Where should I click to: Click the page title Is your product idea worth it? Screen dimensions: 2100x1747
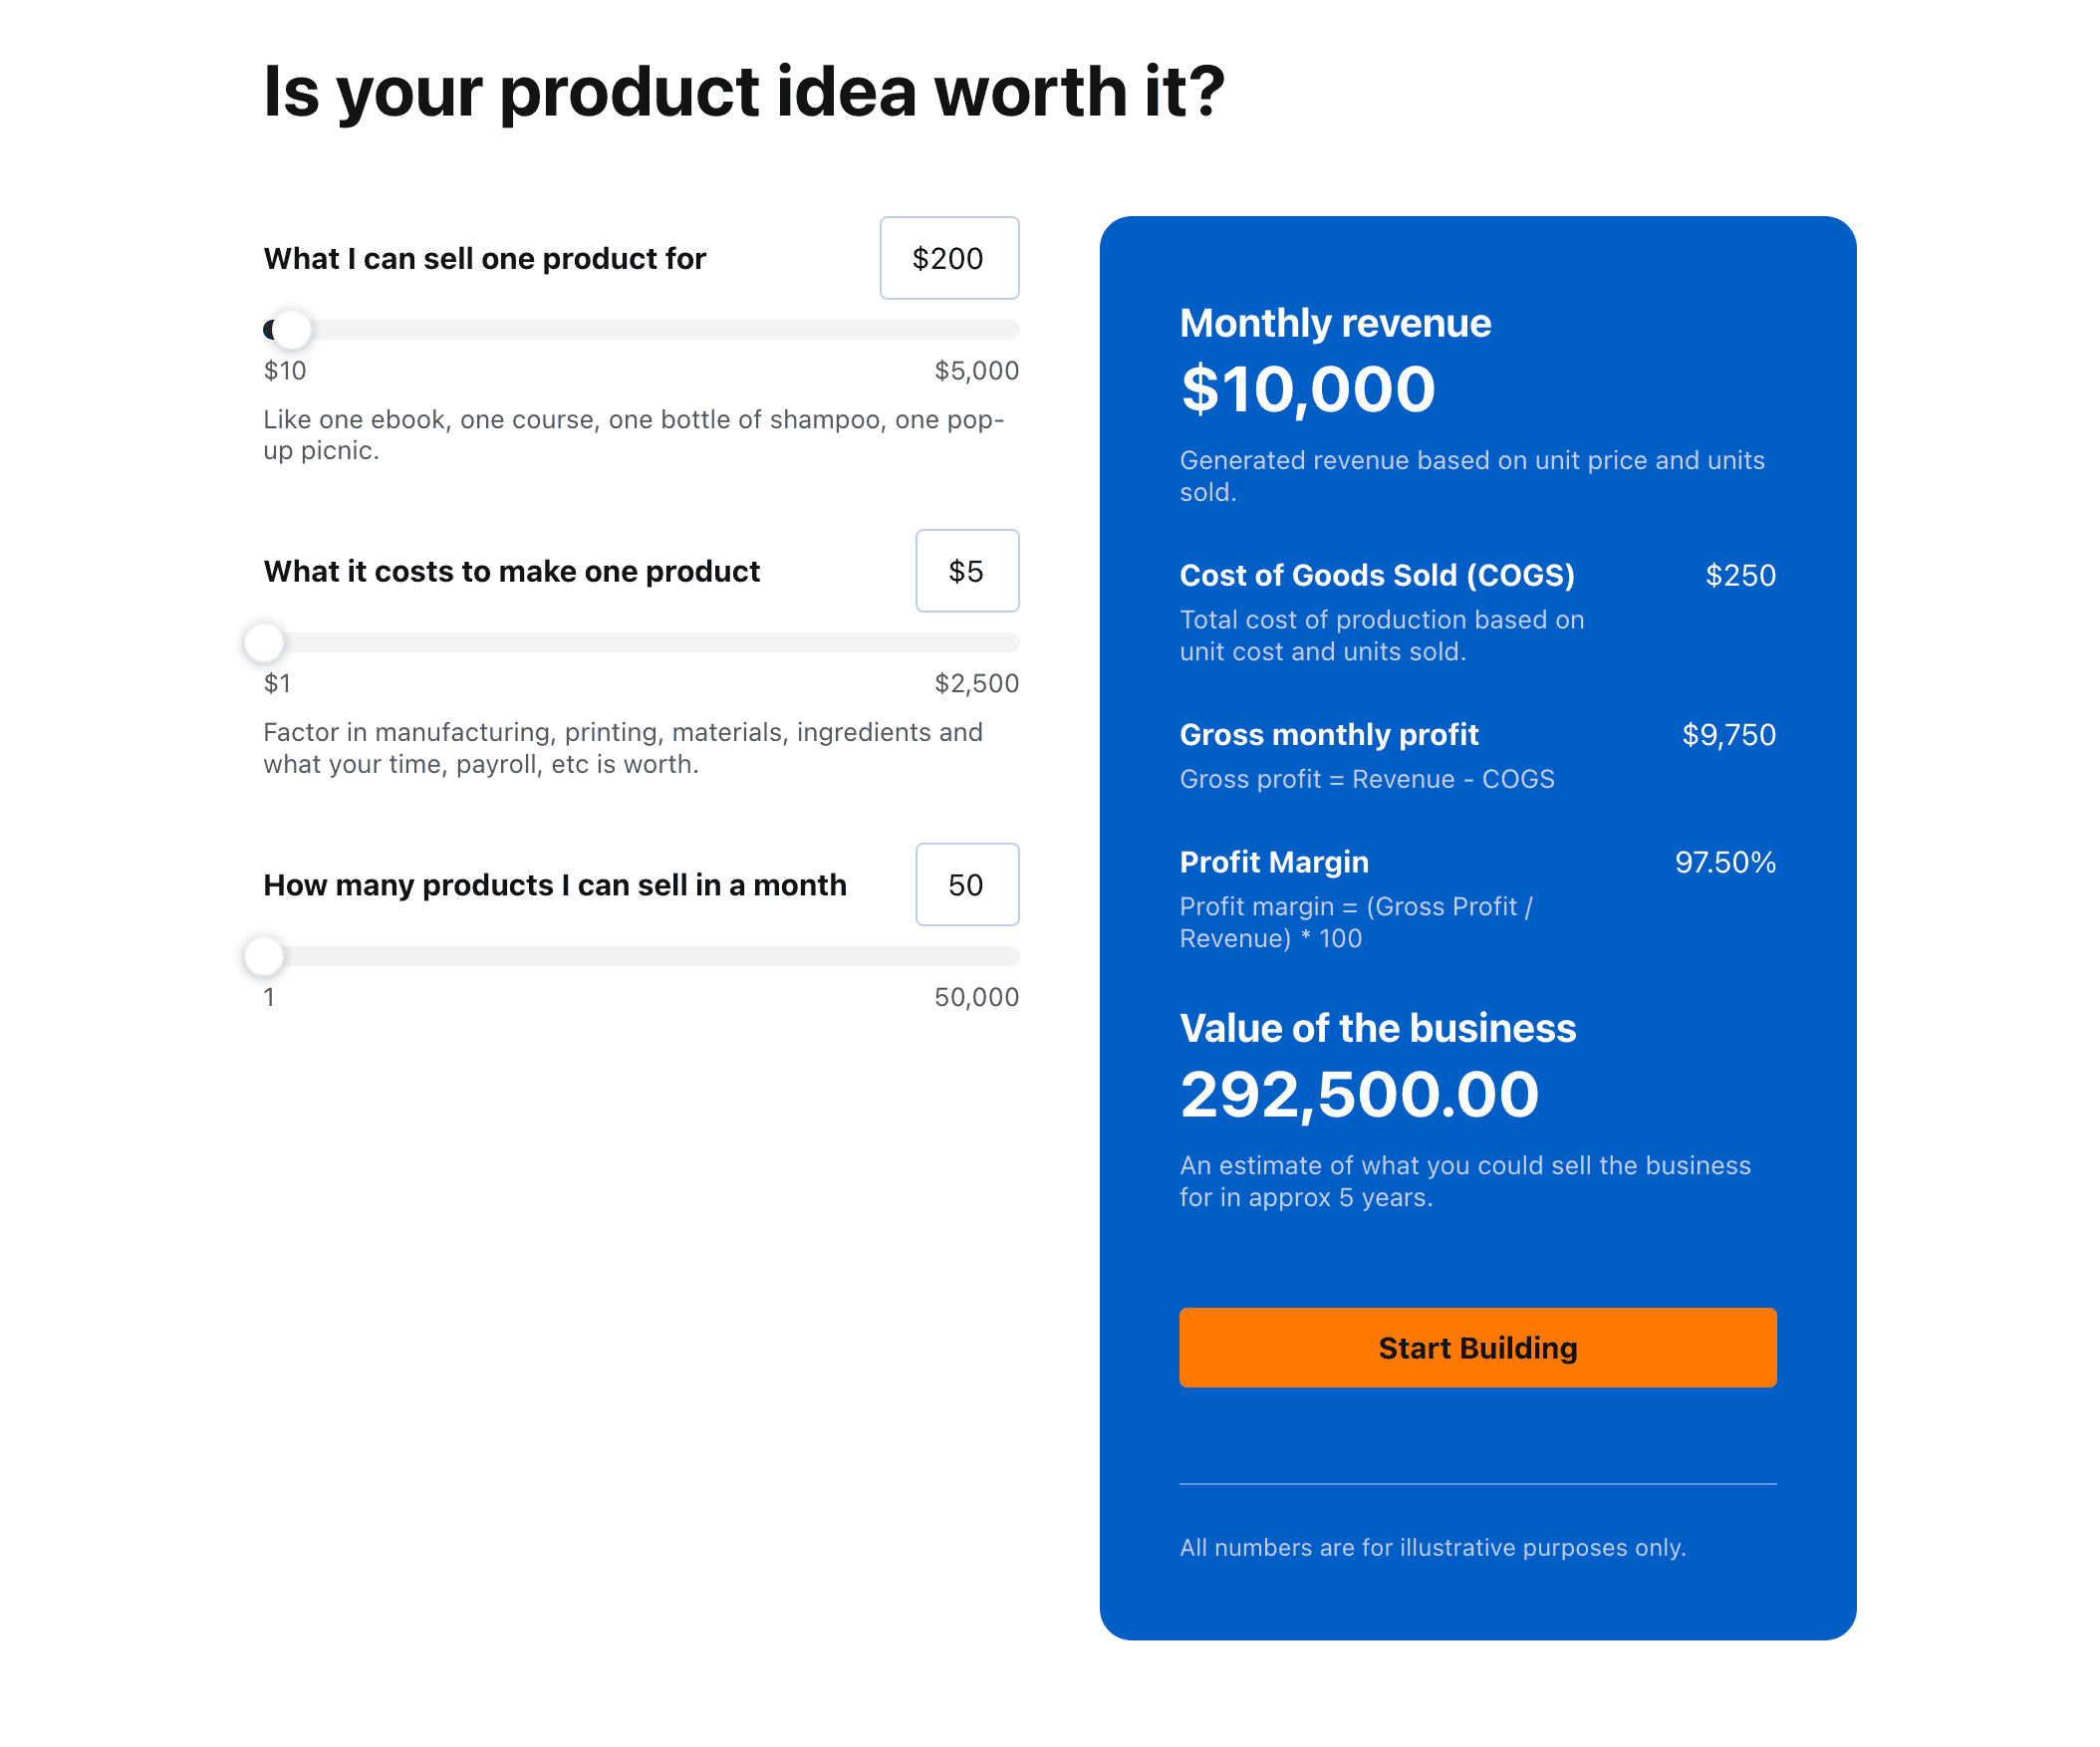tap(744, 91)
